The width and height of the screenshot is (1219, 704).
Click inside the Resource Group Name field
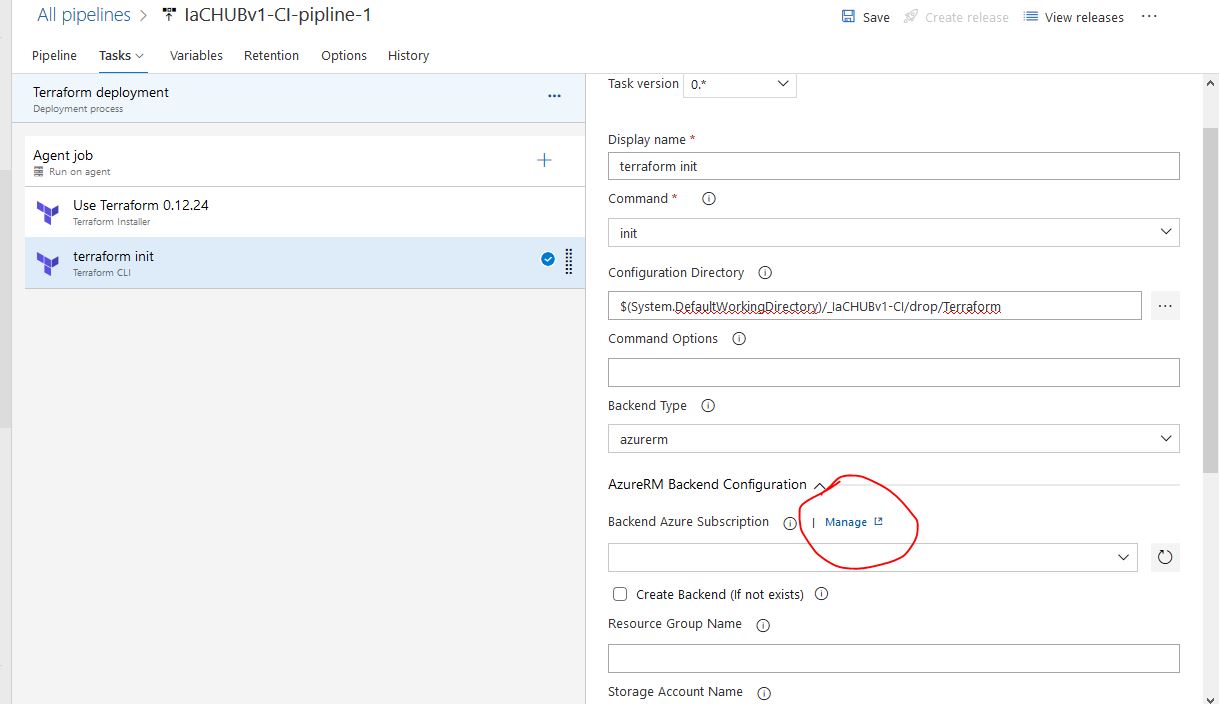point(893,657)
